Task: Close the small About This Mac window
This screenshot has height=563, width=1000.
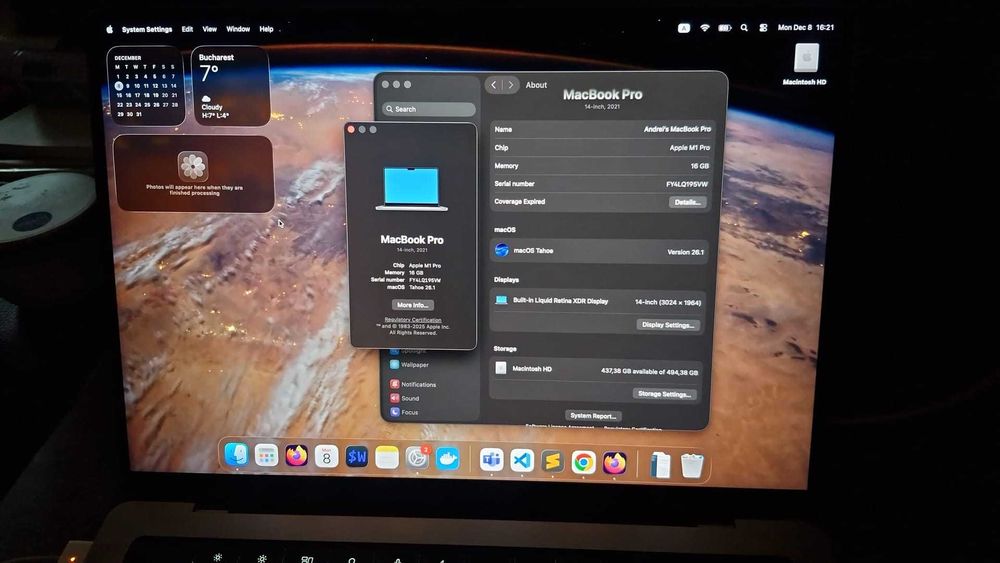Action: coord(351,129)
